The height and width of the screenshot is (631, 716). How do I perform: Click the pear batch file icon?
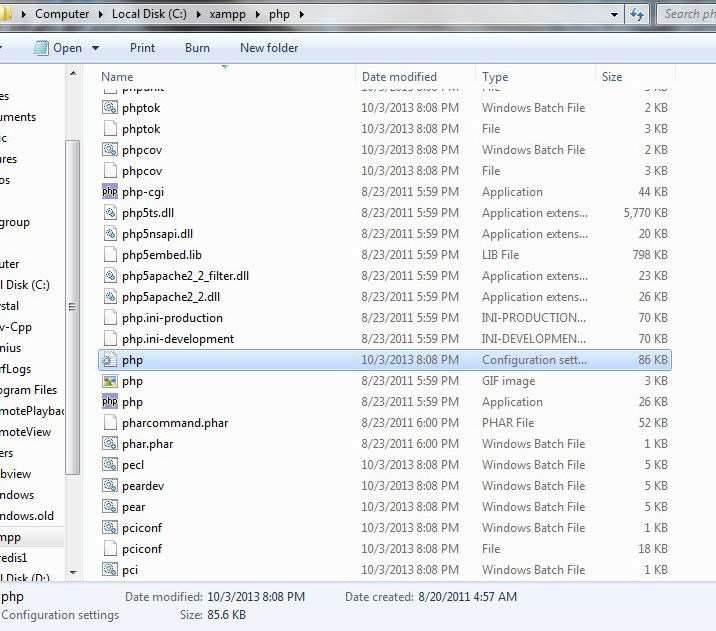point(110,507)
